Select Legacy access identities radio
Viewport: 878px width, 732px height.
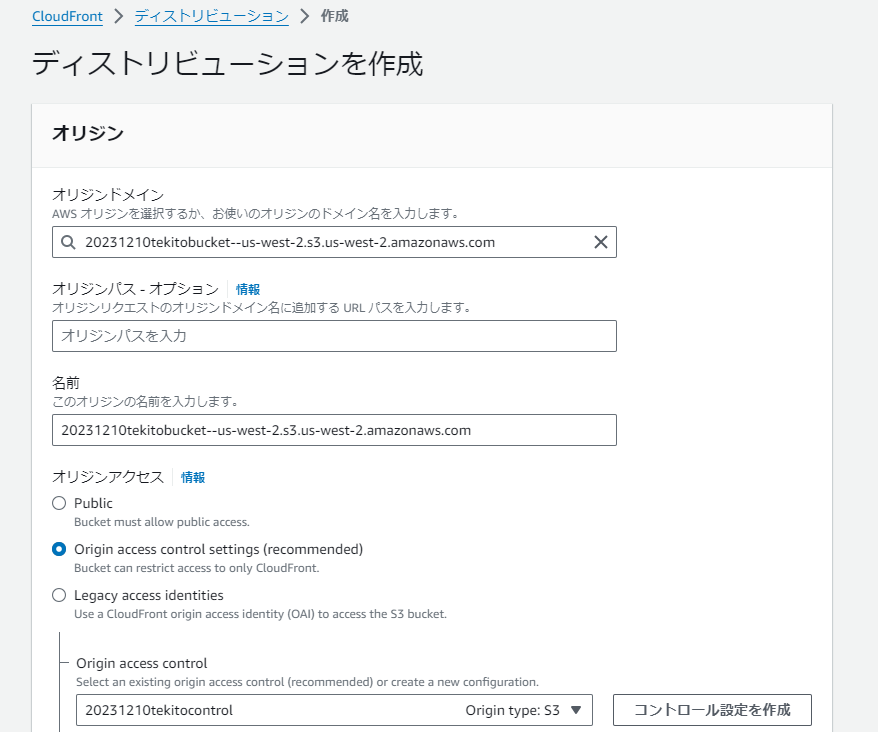(59, 595)
